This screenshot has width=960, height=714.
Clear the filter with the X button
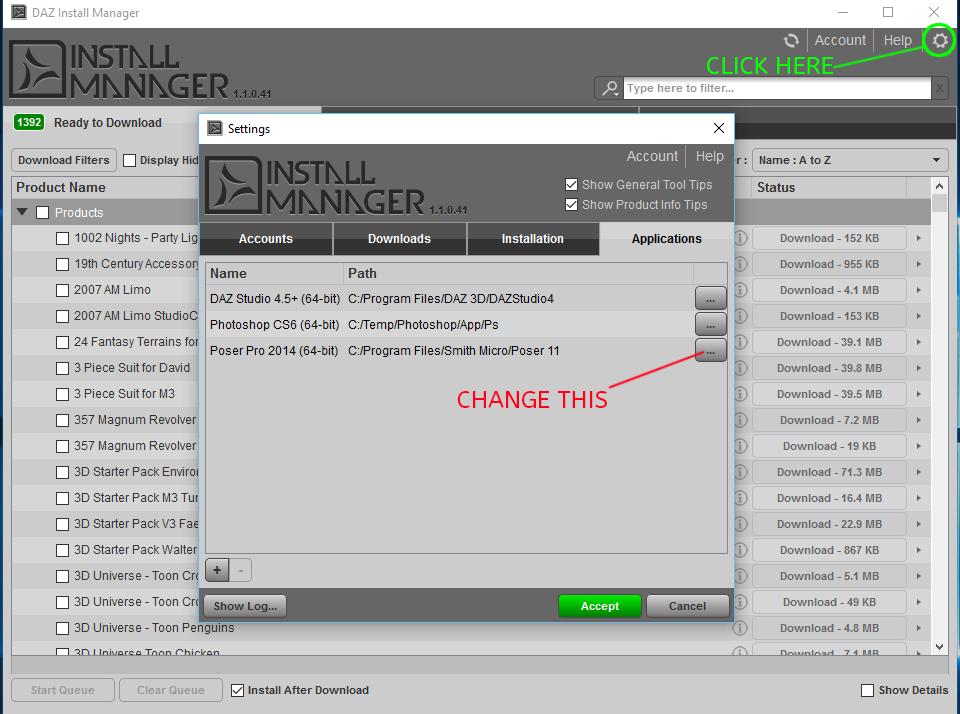pyautogui.click(x=939, y=88)
